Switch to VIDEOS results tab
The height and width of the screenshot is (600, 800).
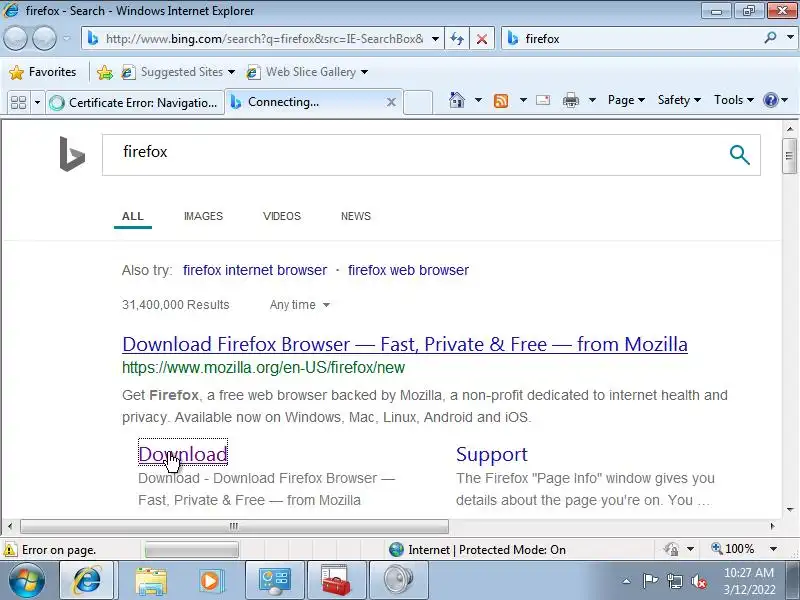tap(282, 216)
